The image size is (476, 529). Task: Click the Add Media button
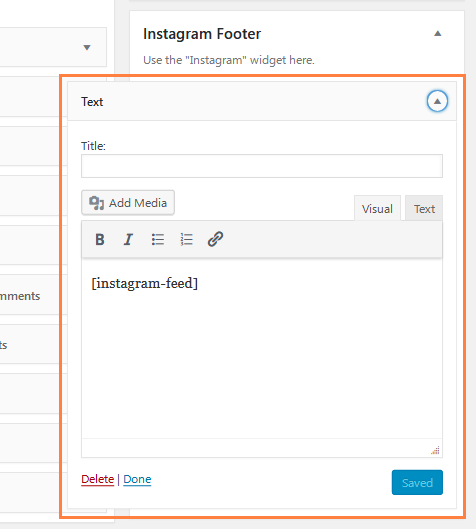click(x=128, y=203)
